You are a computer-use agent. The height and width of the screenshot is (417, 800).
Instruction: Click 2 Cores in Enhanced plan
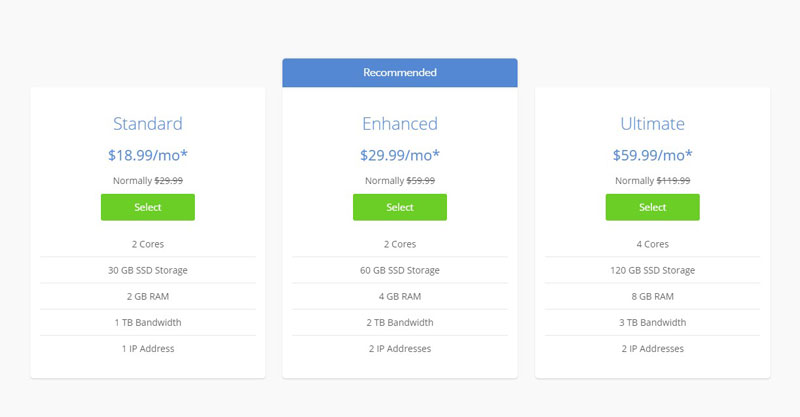(x=399, y=244)
